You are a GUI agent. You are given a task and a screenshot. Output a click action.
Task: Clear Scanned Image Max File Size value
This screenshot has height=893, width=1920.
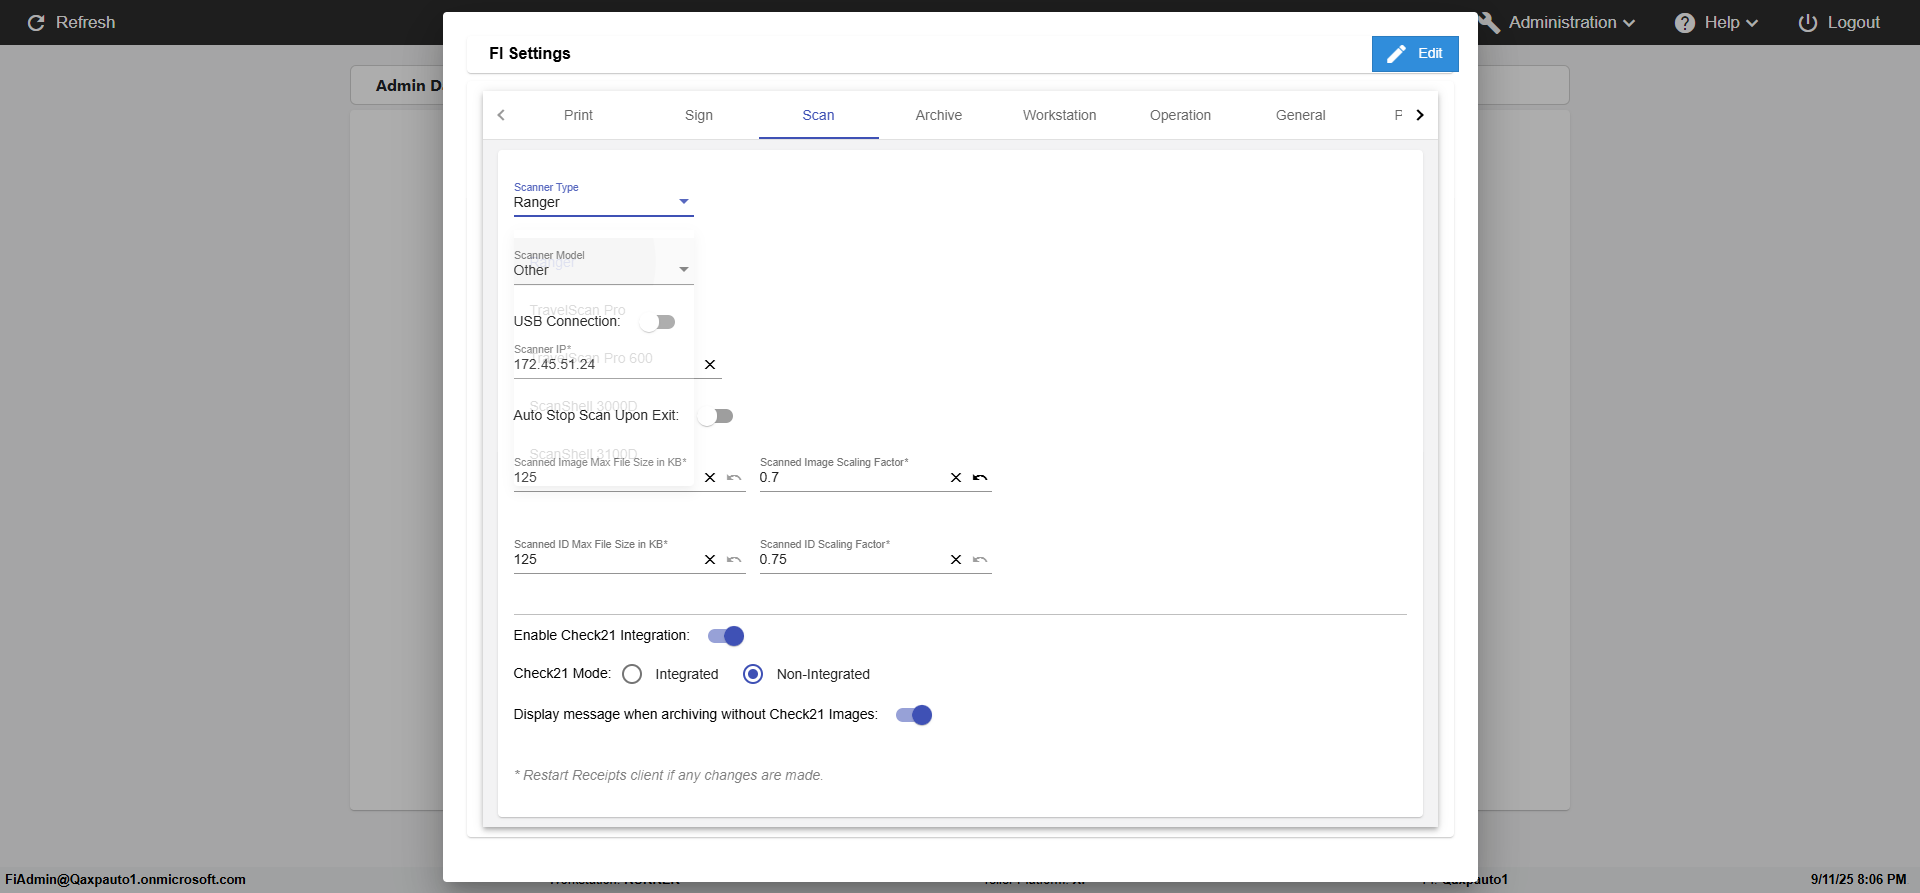pyautogui.click(x=710, y=478)
